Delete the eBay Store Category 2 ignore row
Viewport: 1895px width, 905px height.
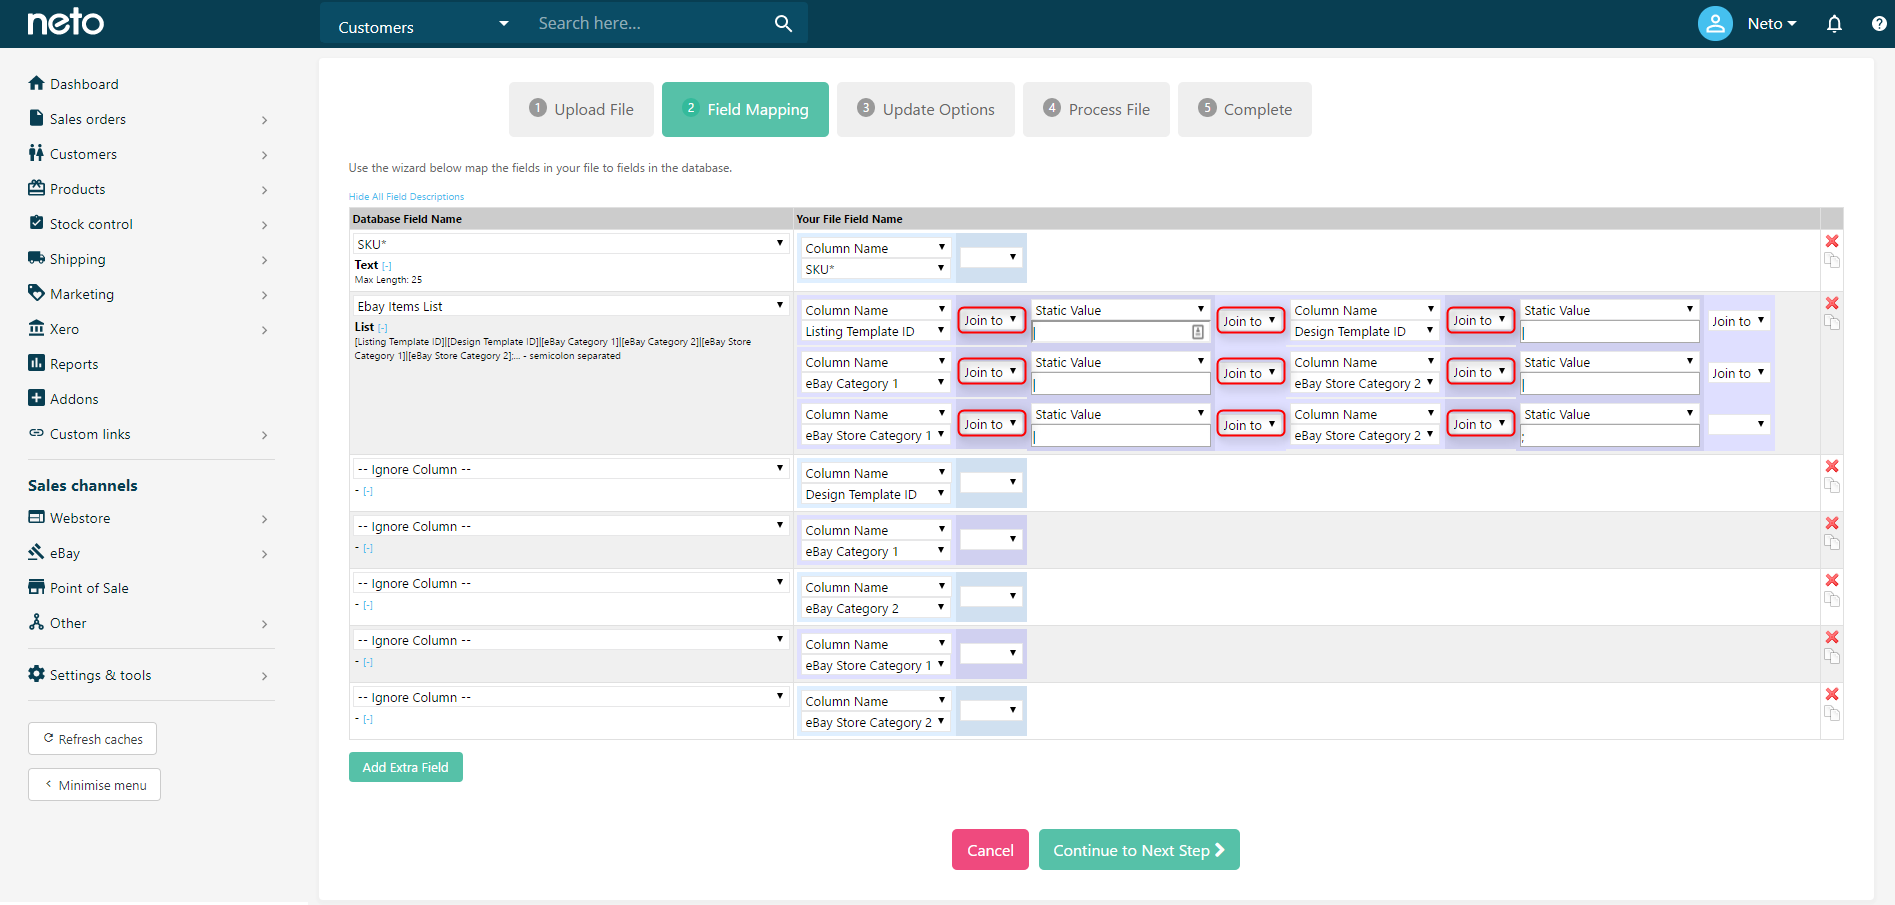coord(1832,694)
